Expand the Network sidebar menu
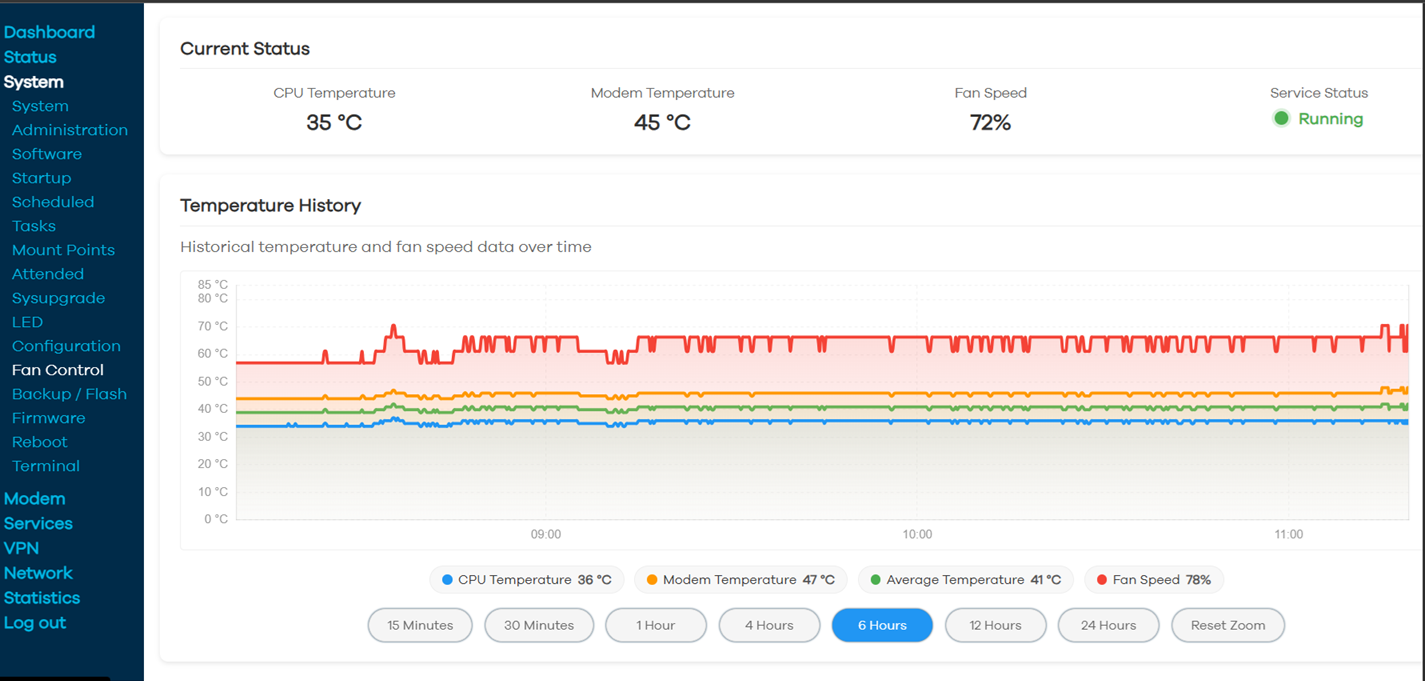Screen dimensions: 1425x681 pos(38,573)
